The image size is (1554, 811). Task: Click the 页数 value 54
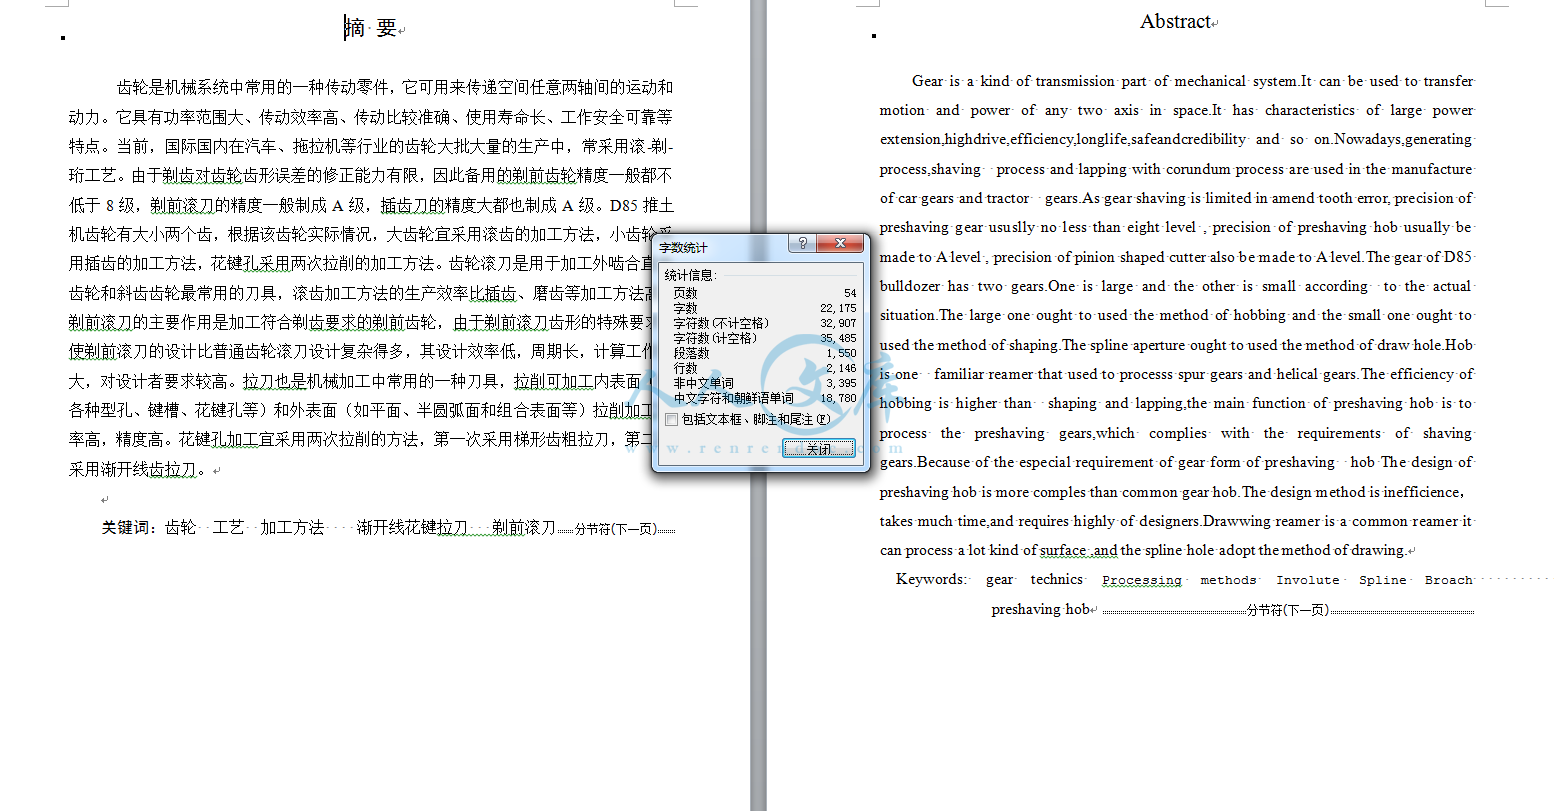point(850,293)
